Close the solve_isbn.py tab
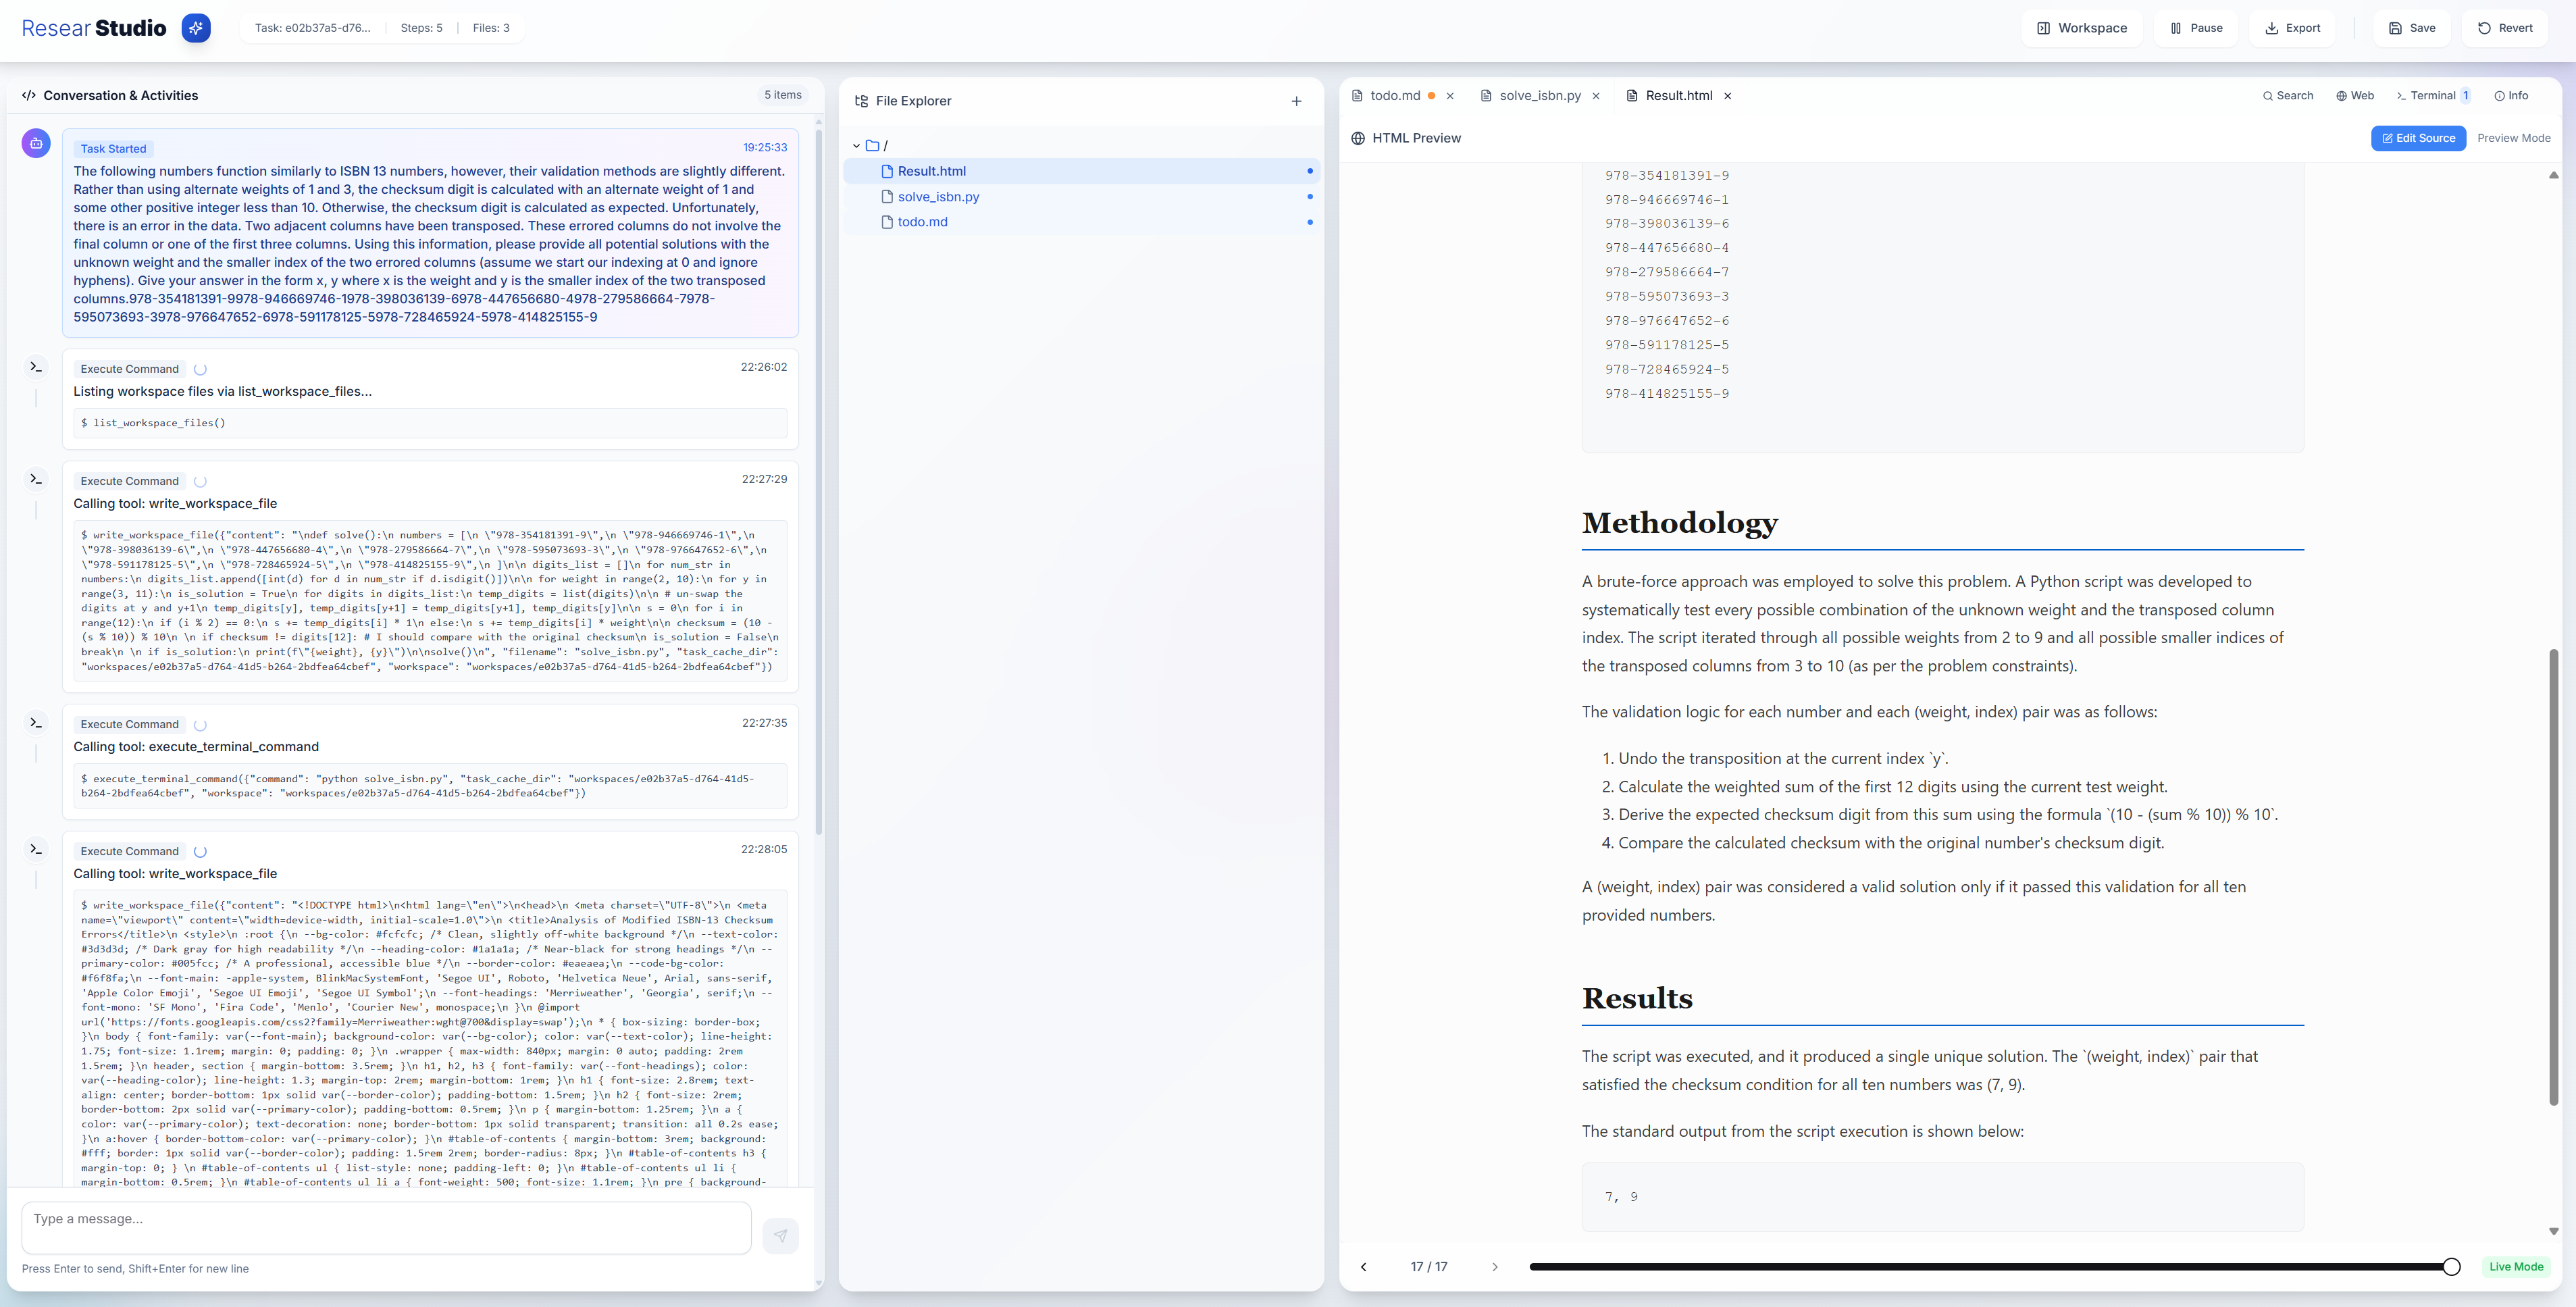 (1596, 96)
